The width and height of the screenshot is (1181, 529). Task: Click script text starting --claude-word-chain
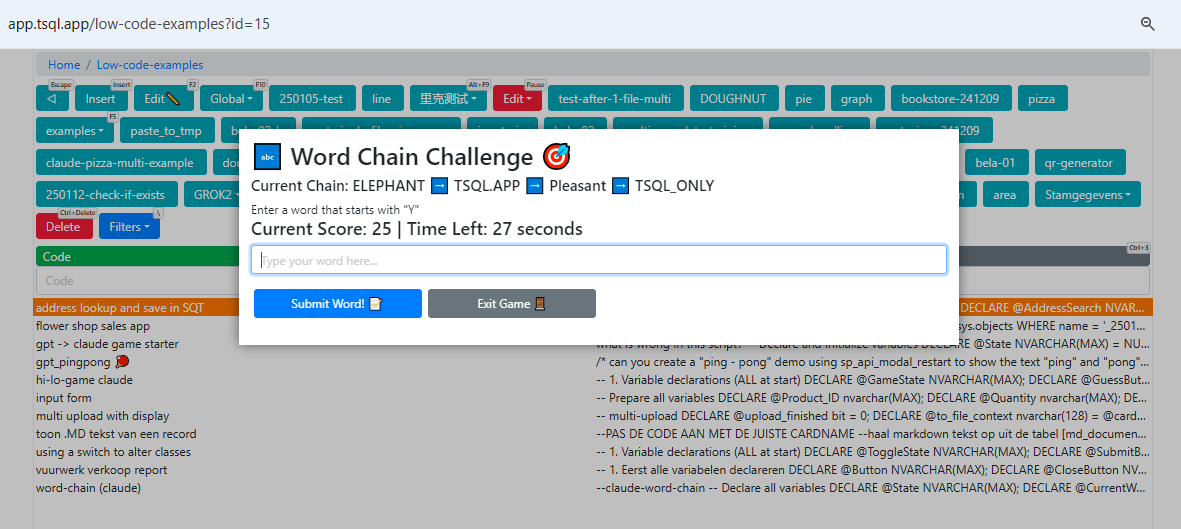pyautogui.click(x=871, y=488)
